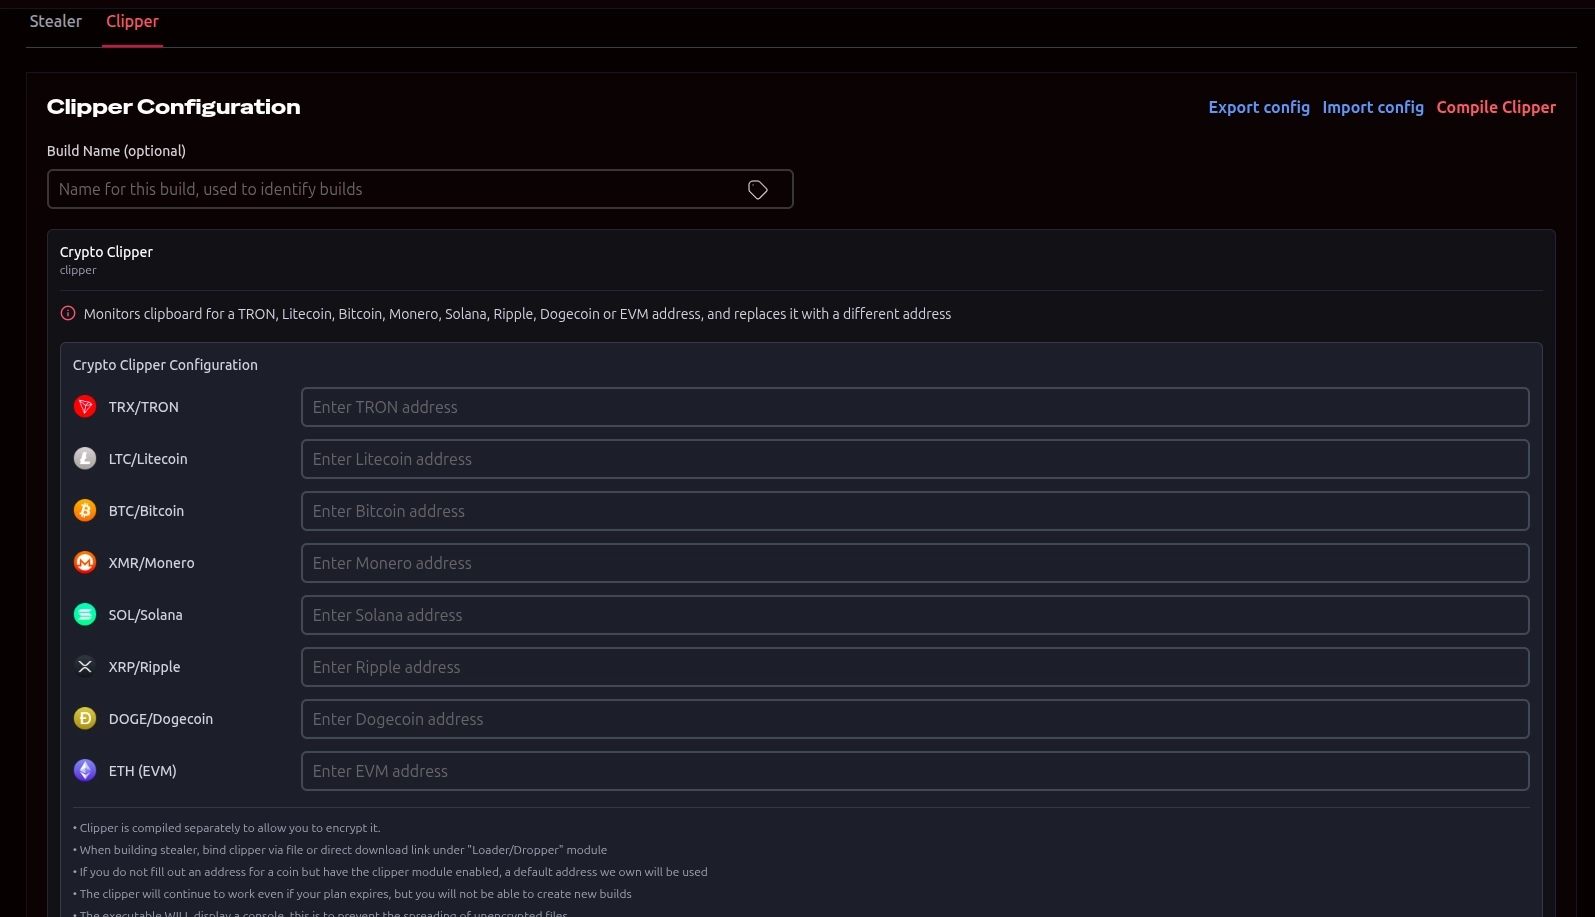
Task: Click the XRP Ripple X icon
Action: [x=85, y=666]
